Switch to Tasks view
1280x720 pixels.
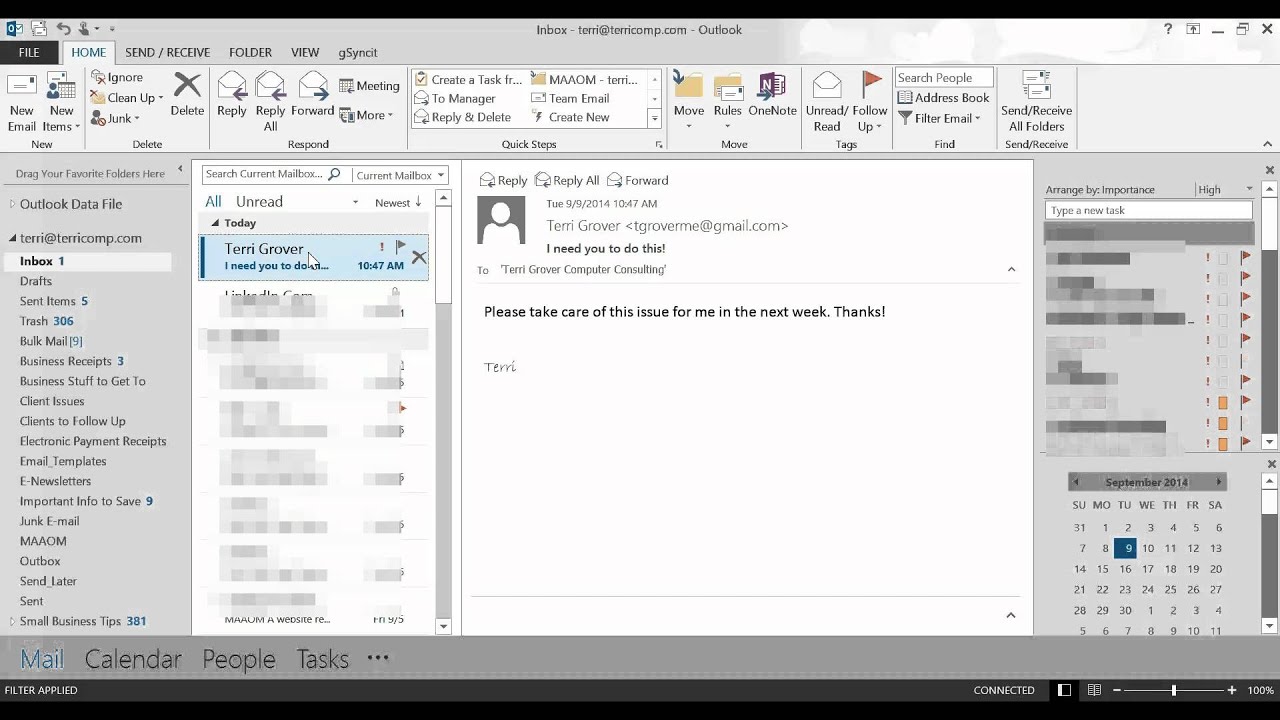coord(322,659)
